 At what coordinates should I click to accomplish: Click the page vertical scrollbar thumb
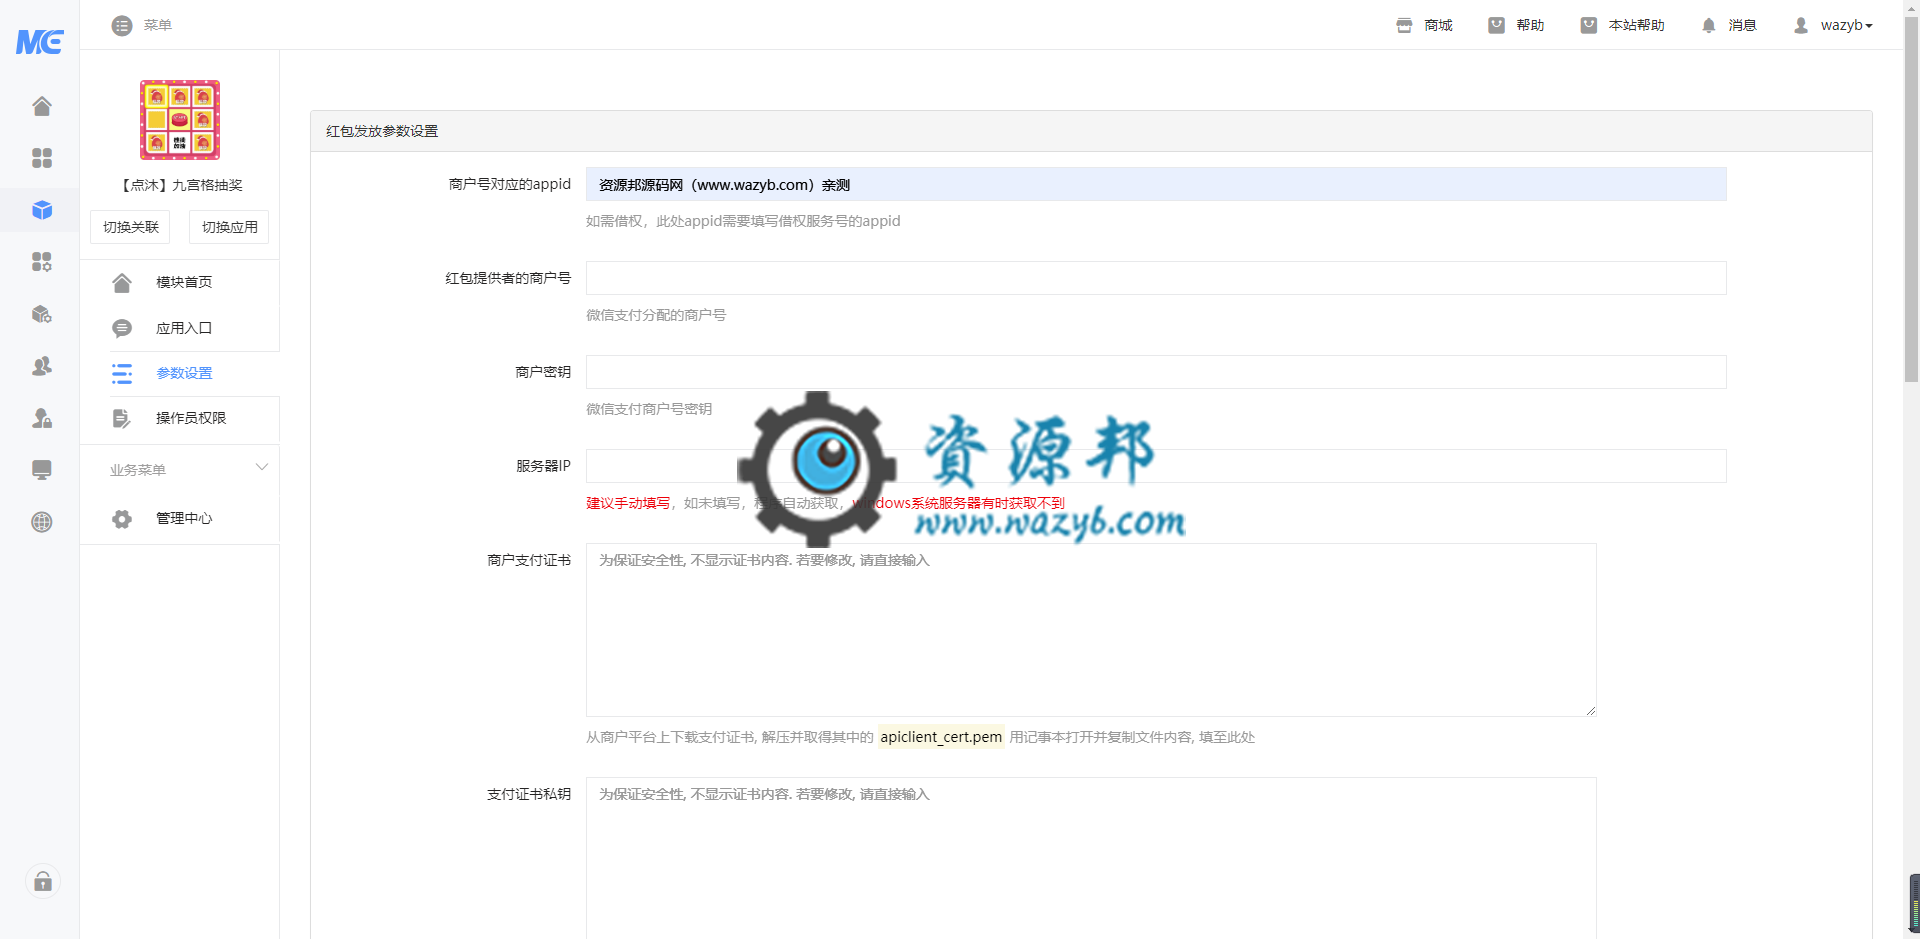click(1911, 200)
